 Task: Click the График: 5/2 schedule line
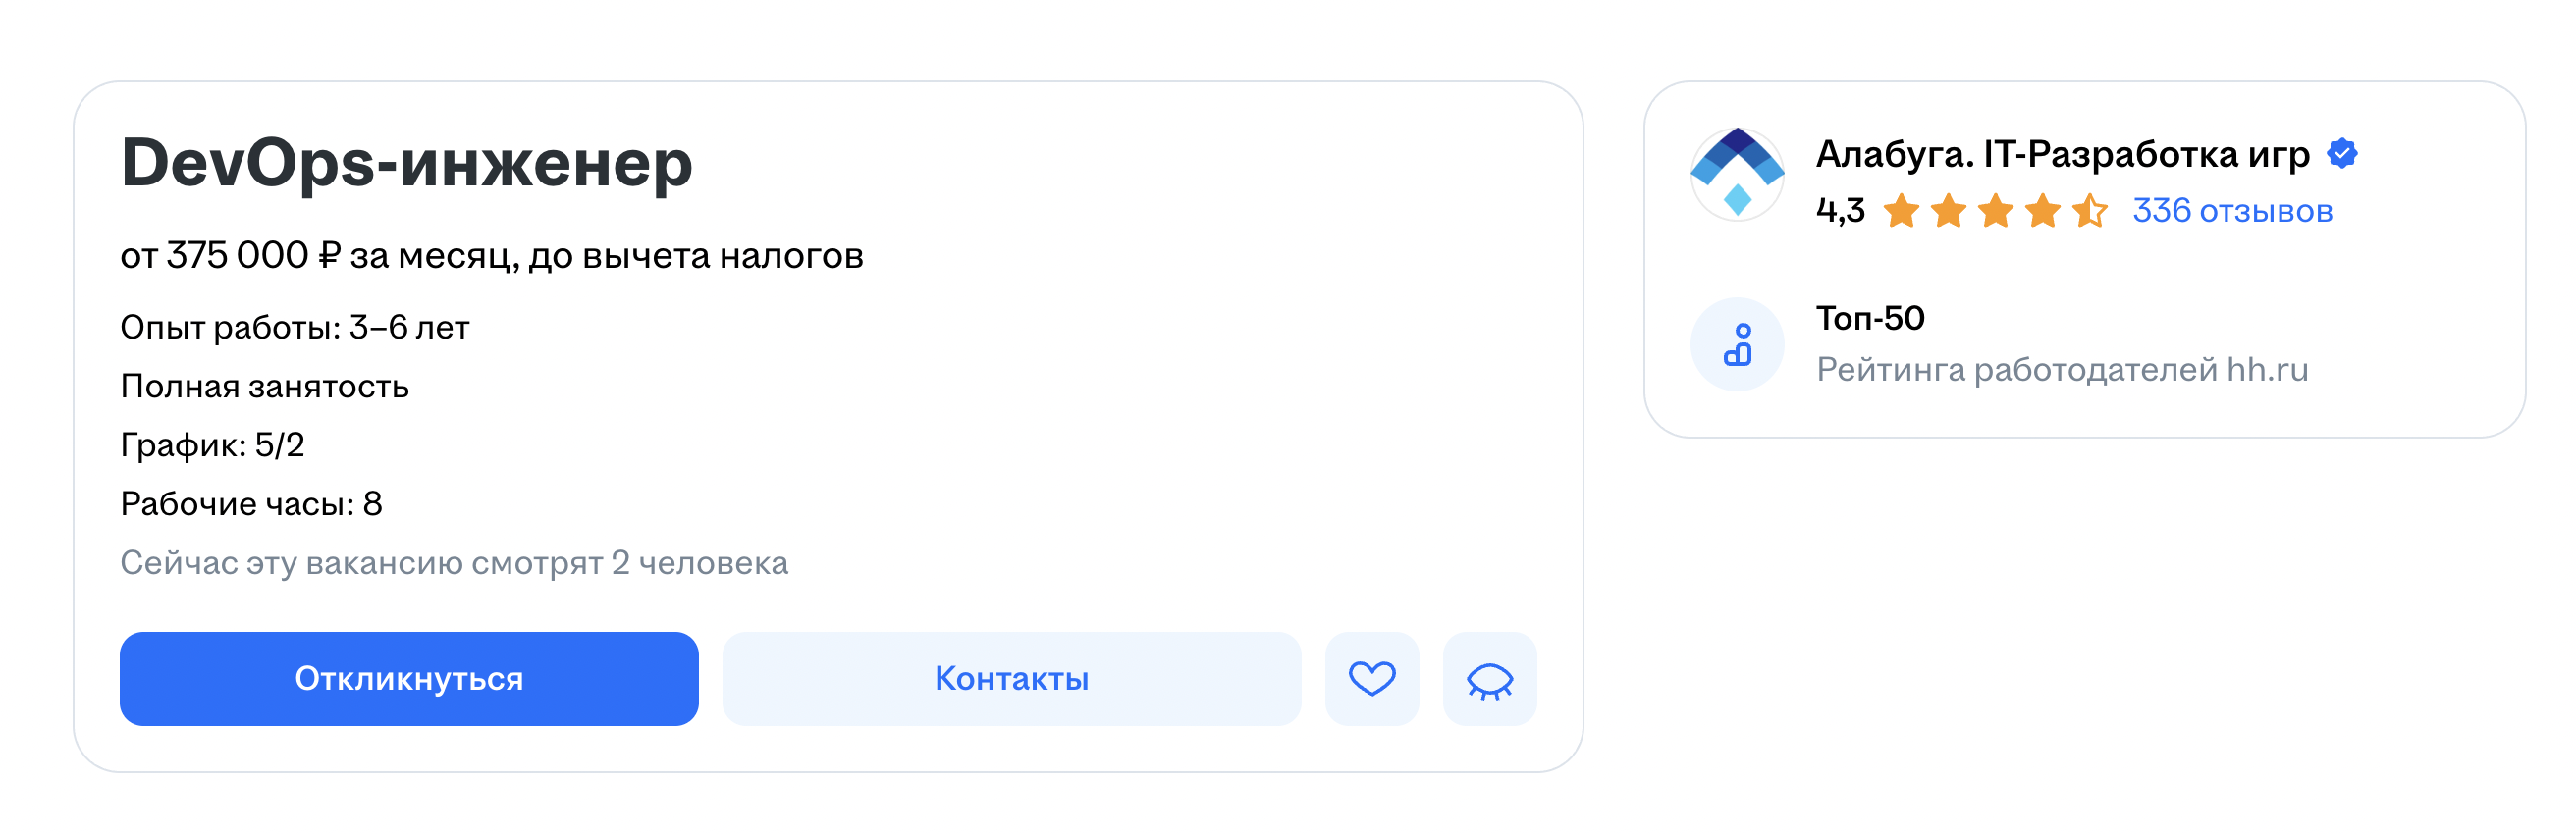pyautogui.click(x=212, y=445)
